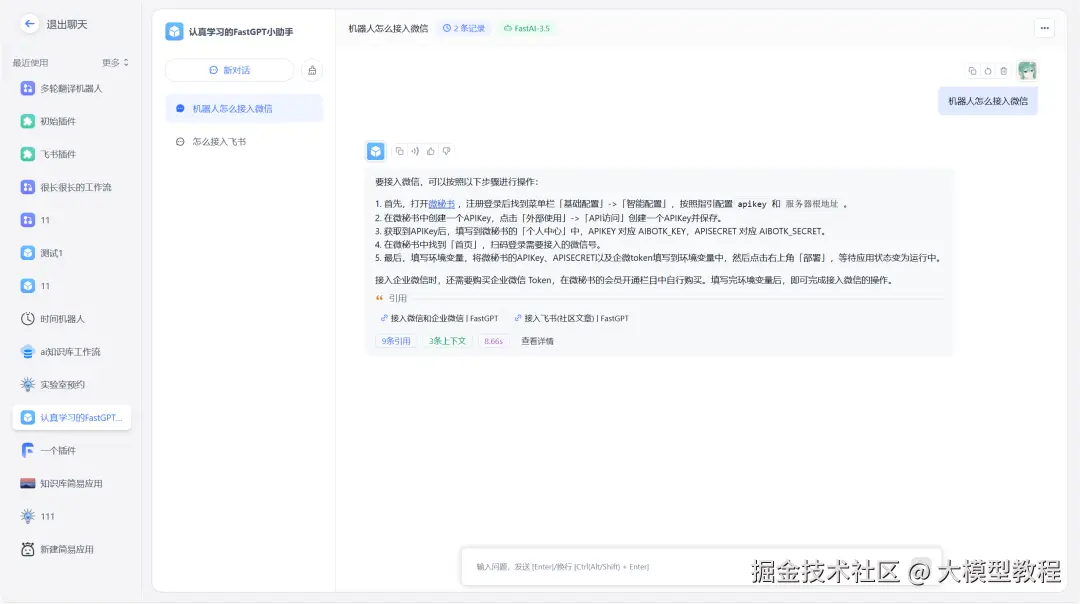Open the 多轮翻译机器人 app
1080x604 pixels.
pyautogui.click(x=72, y=88)
